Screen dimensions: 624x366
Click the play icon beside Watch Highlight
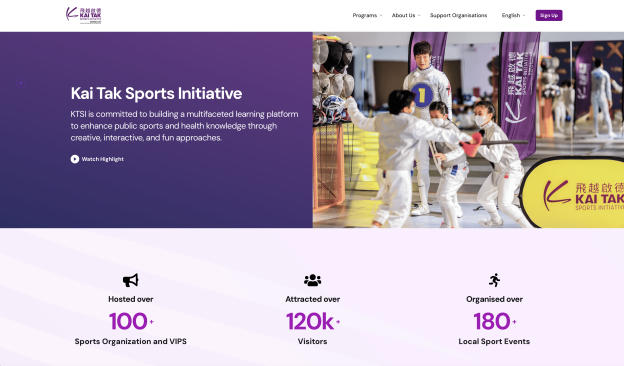[75, 159]
